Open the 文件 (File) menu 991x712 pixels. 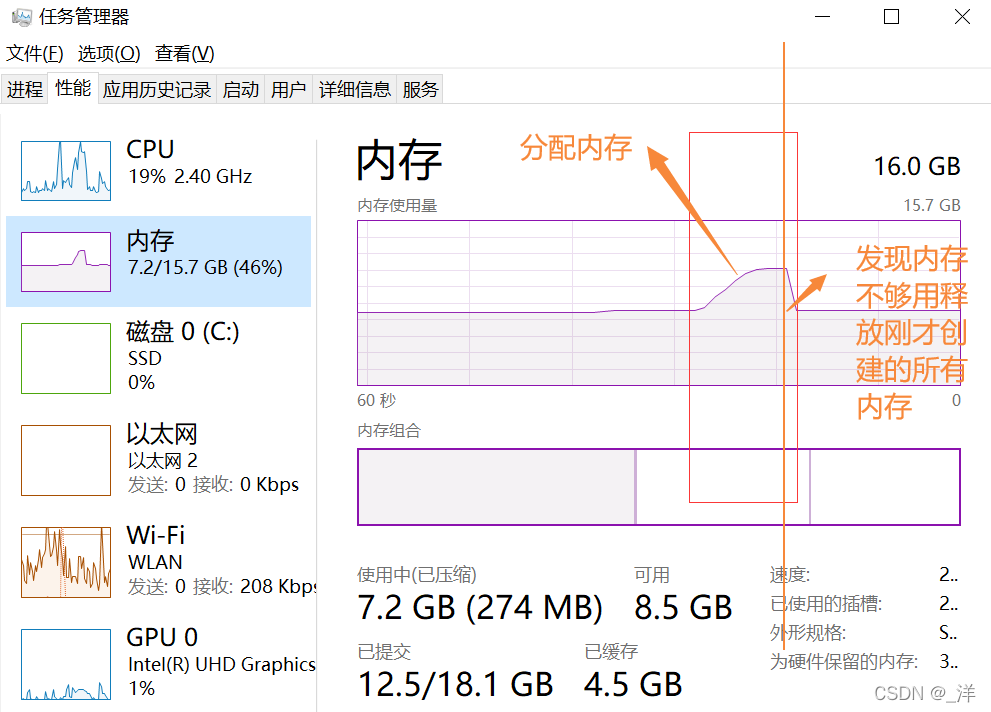click(34, 53)
